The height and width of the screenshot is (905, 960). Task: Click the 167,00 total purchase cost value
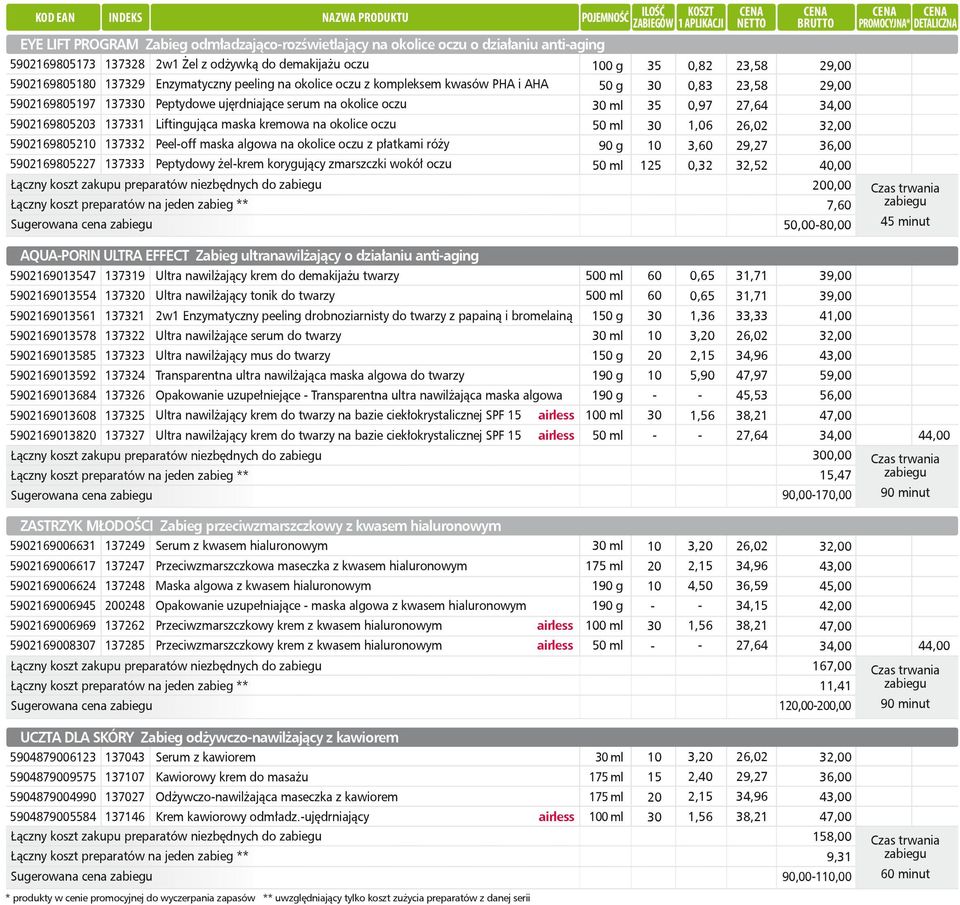click(x=831, y=666)
